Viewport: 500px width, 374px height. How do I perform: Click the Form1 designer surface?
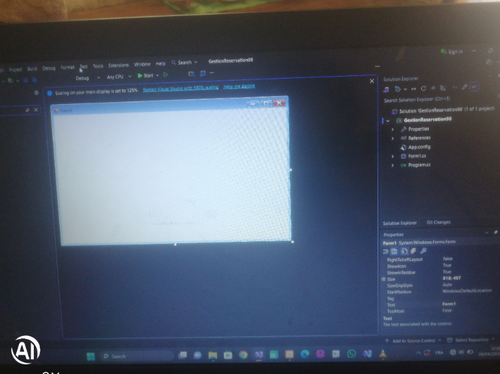(x=173, y=175)
